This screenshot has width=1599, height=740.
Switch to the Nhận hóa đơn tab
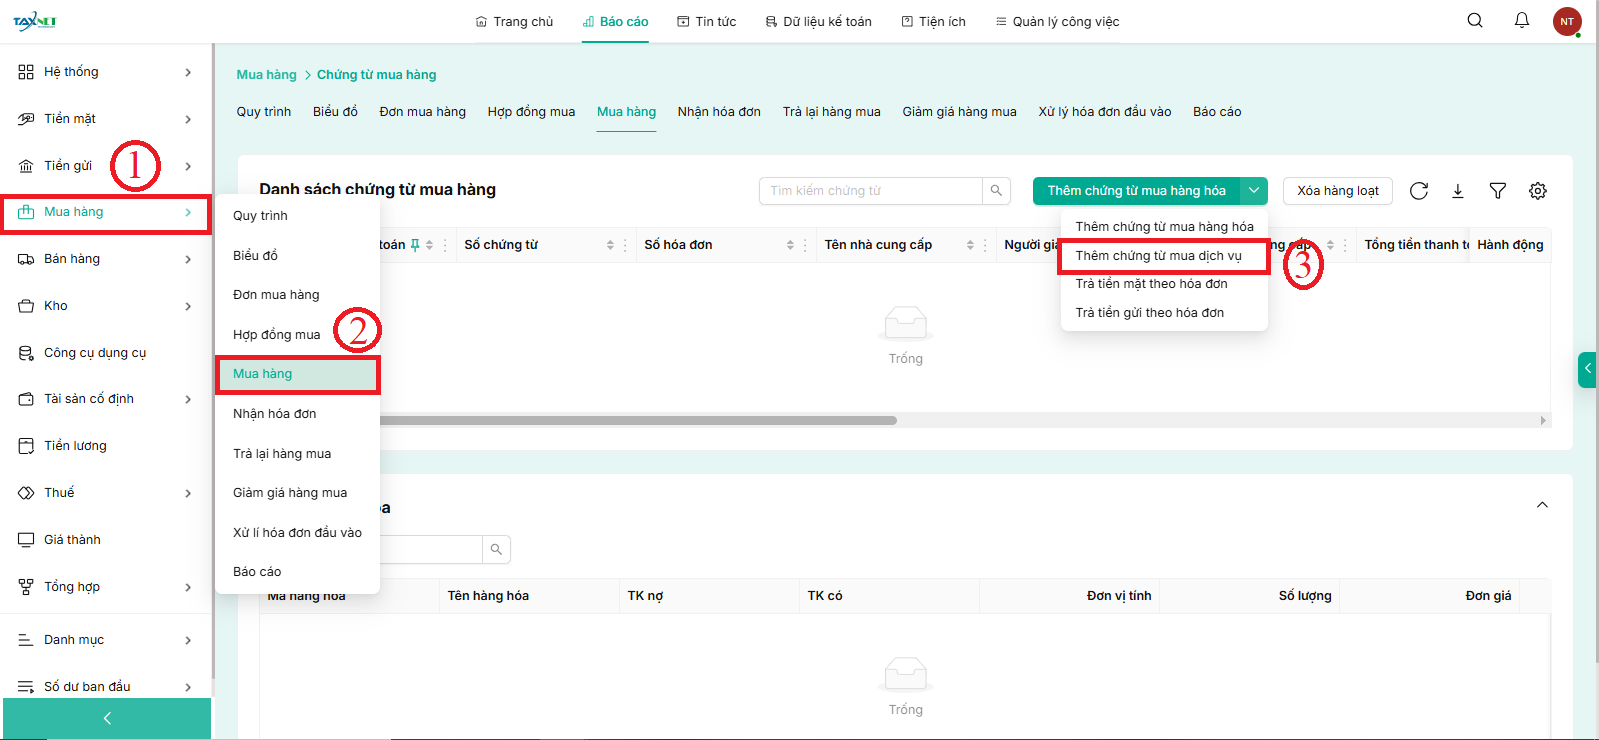click(x=718, y=112)
